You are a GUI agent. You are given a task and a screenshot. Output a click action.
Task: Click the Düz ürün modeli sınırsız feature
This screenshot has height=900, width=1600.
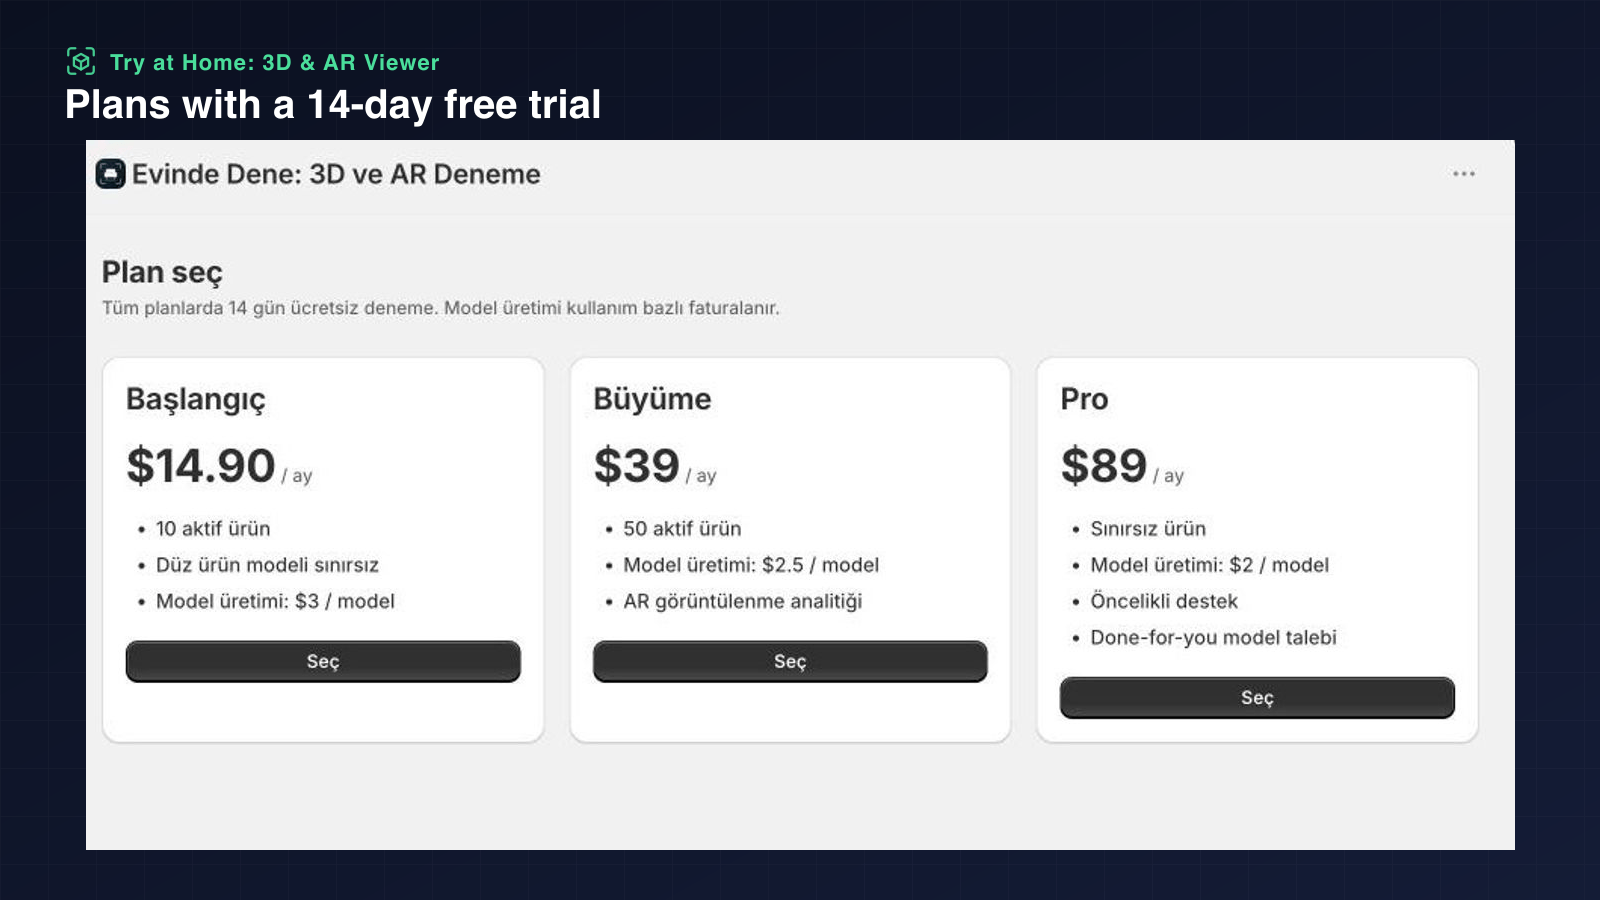click(x=267, y=565)
